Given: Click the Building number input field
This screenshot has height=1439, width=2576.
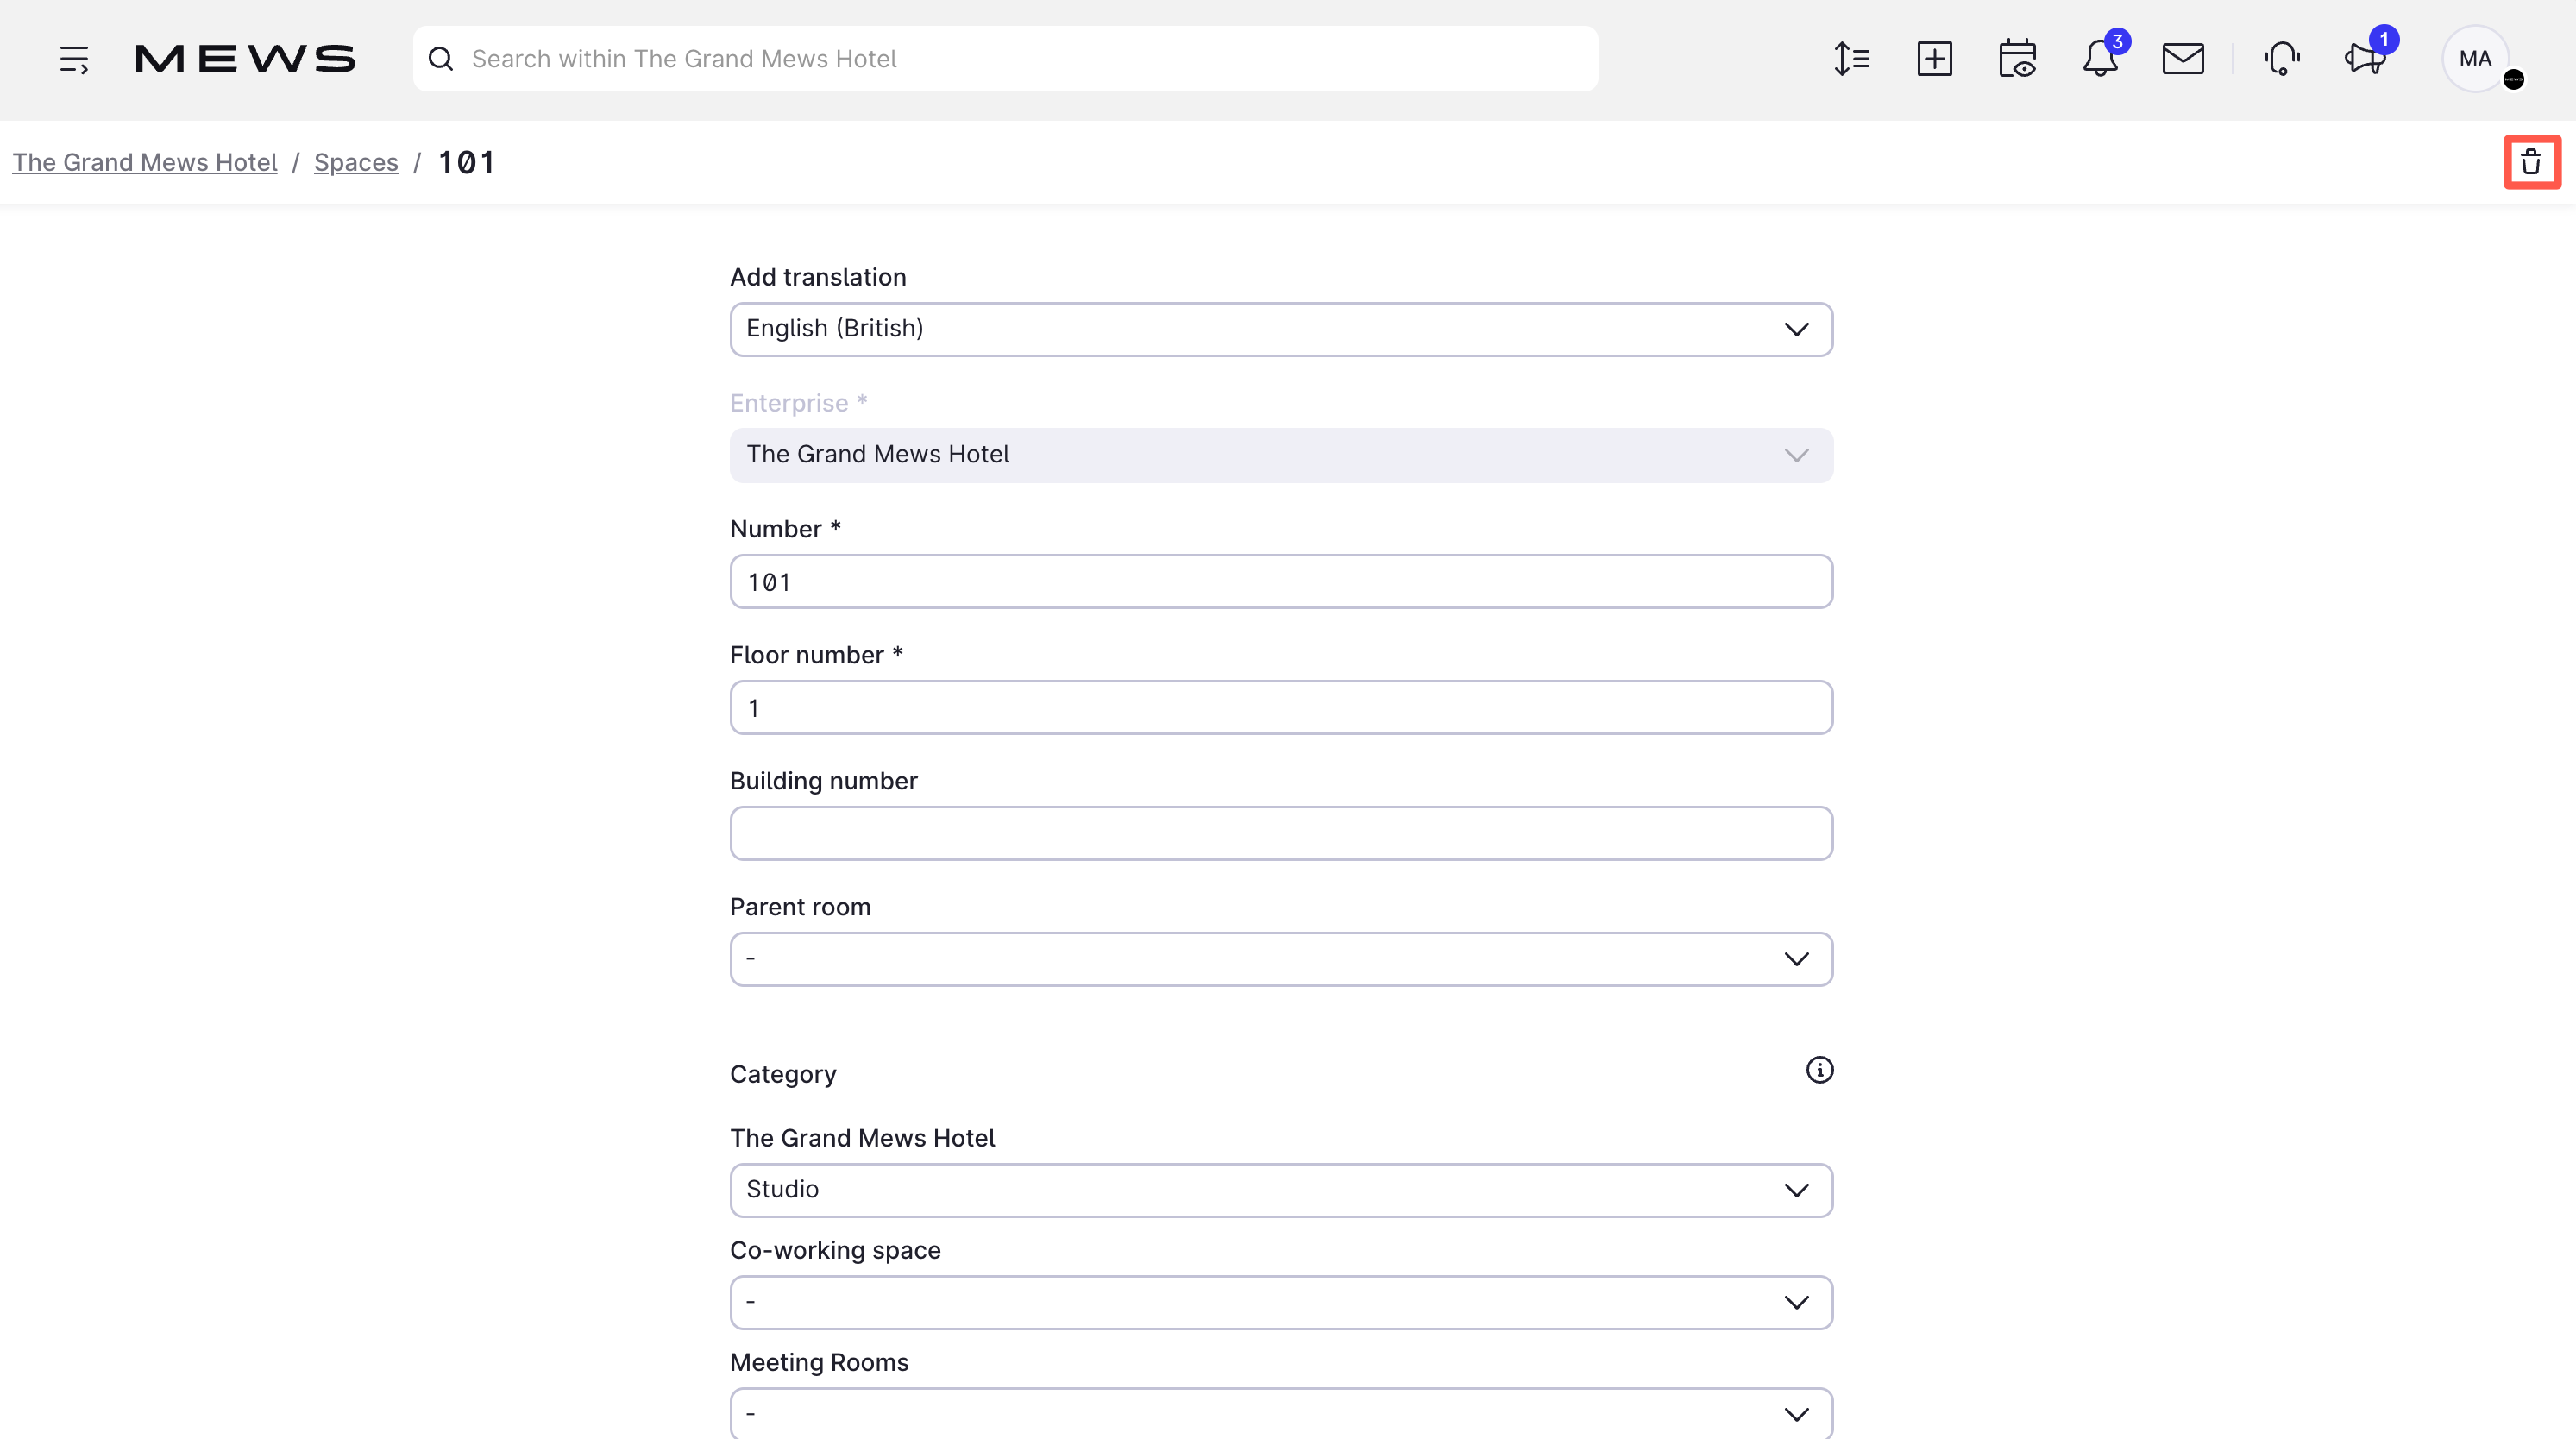Looking at the screenshot, I should 1281,833.
